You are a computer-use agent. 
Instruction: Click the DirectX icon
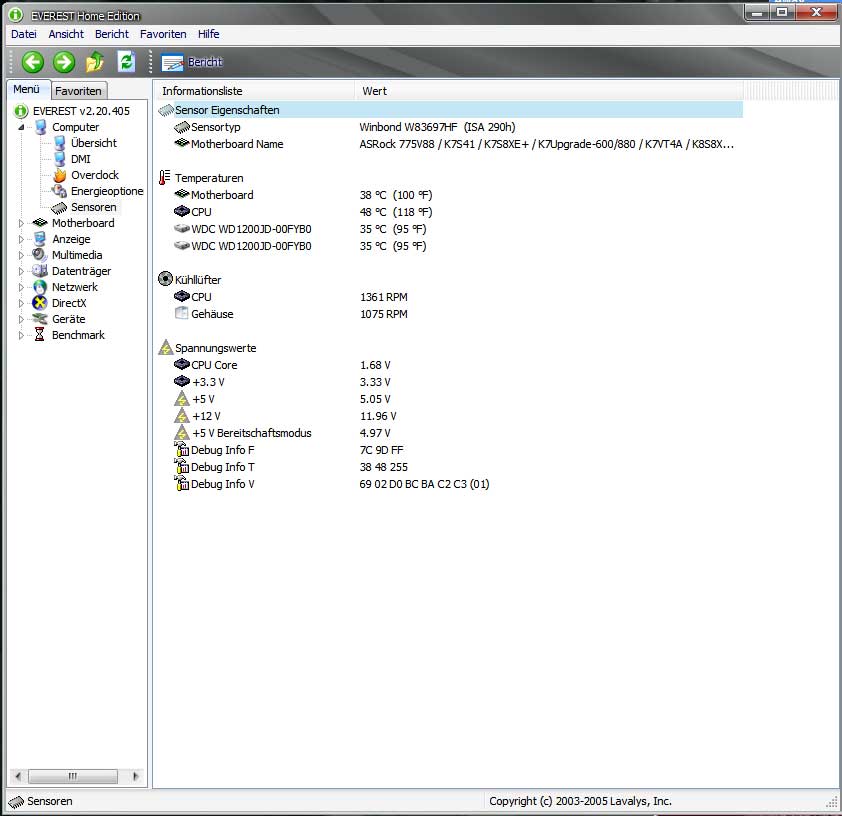tap(40, 303)
